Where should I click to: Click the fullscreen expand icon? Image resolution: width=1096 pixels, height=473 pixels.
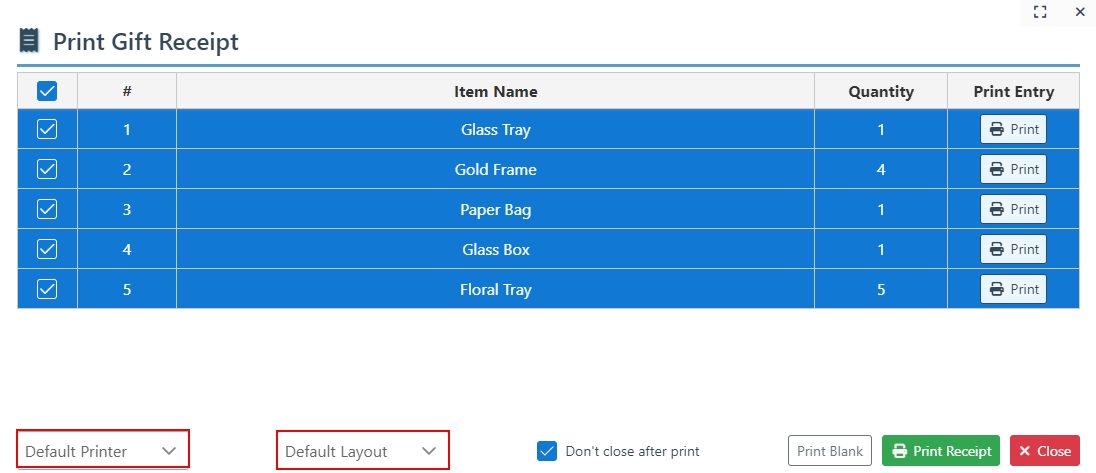(x=1040, y=12)
